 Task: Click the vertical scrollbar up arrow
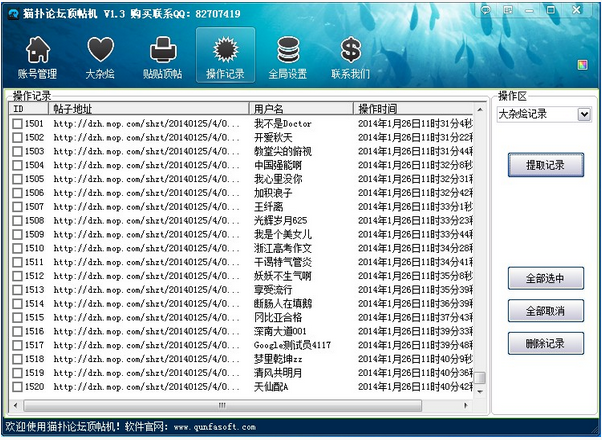(x=480, y=110)
